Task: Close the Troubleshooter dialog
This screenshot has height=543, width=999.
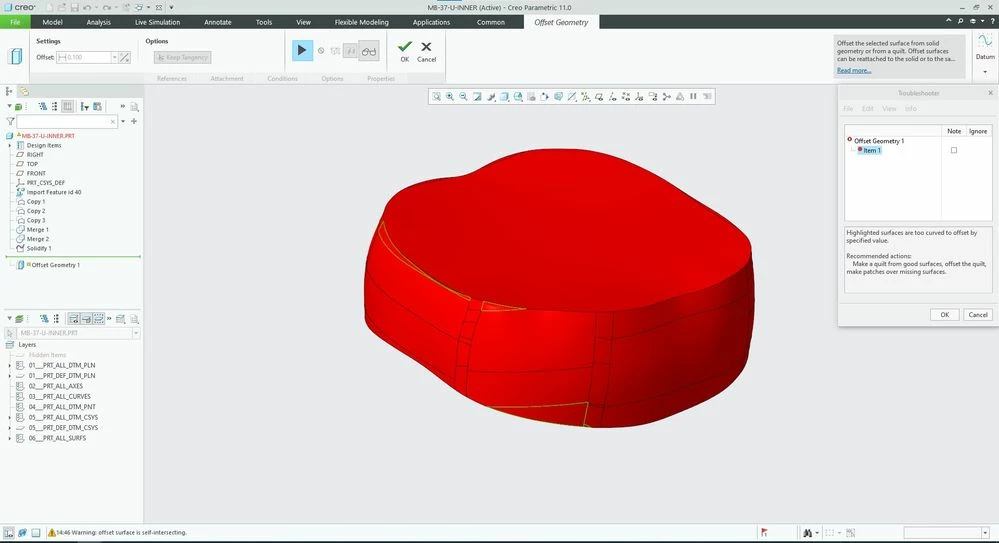Action: click(990, 93)
